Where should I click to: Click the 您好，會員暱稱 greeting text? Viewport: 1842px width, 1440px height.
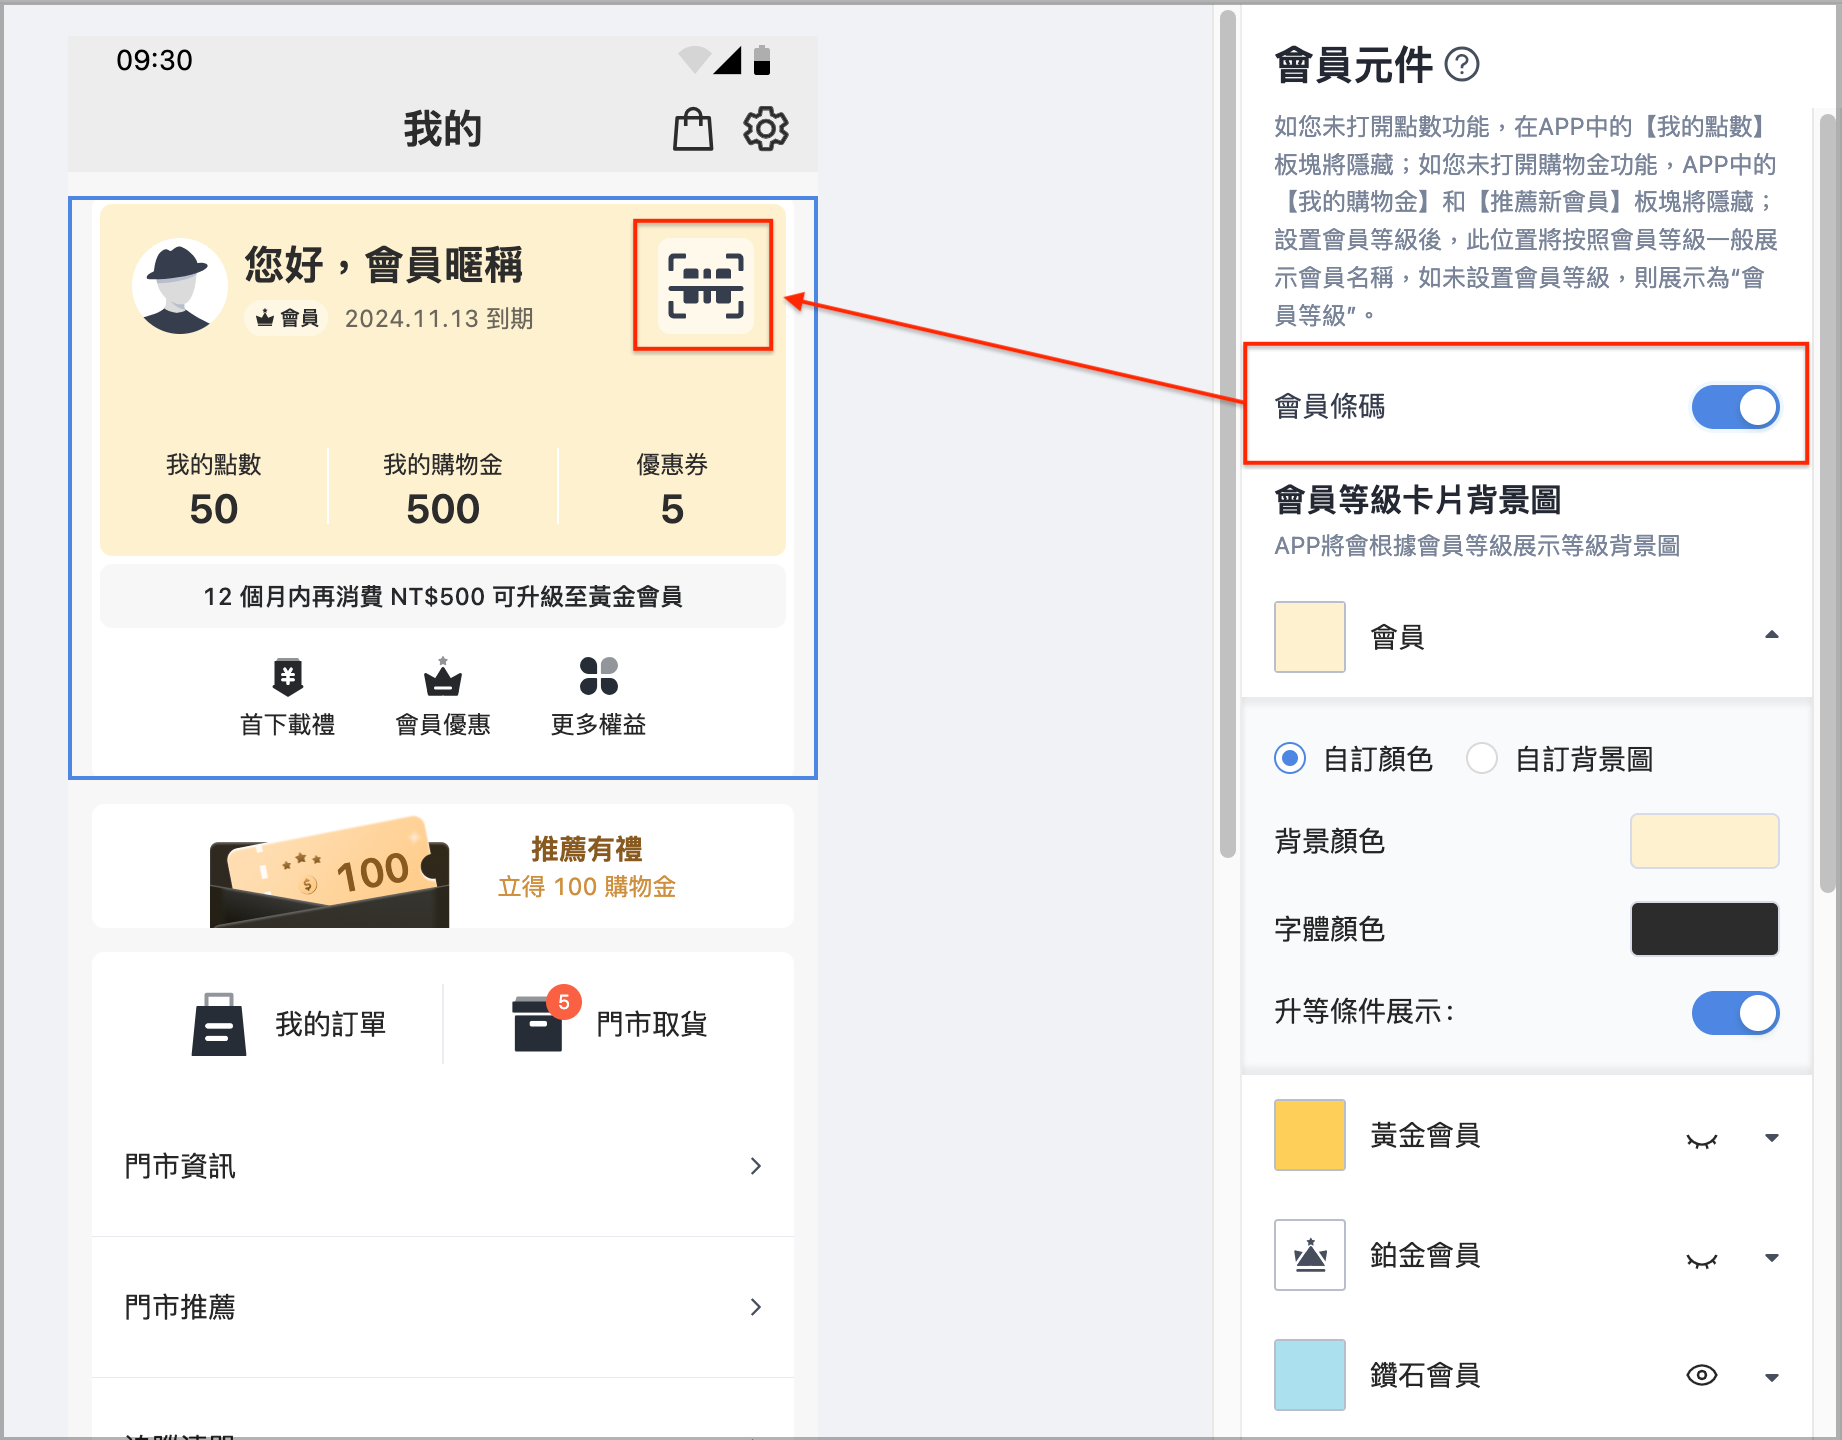[384, 265]
